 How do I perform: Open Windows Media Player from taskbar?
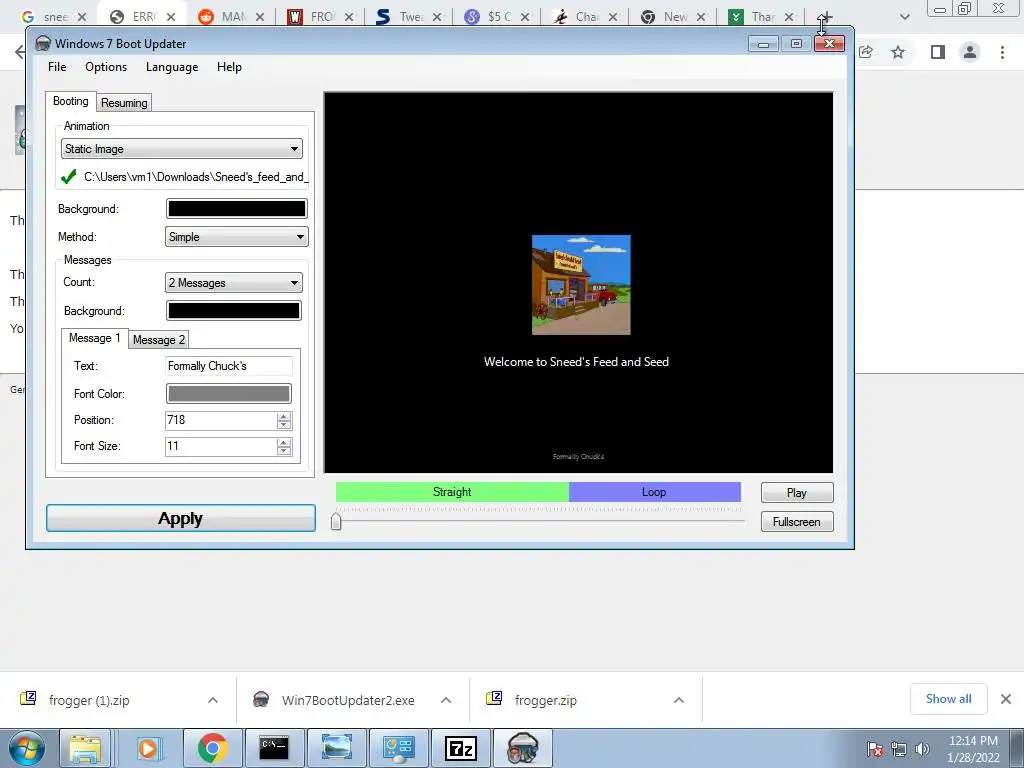coord(148,748)
